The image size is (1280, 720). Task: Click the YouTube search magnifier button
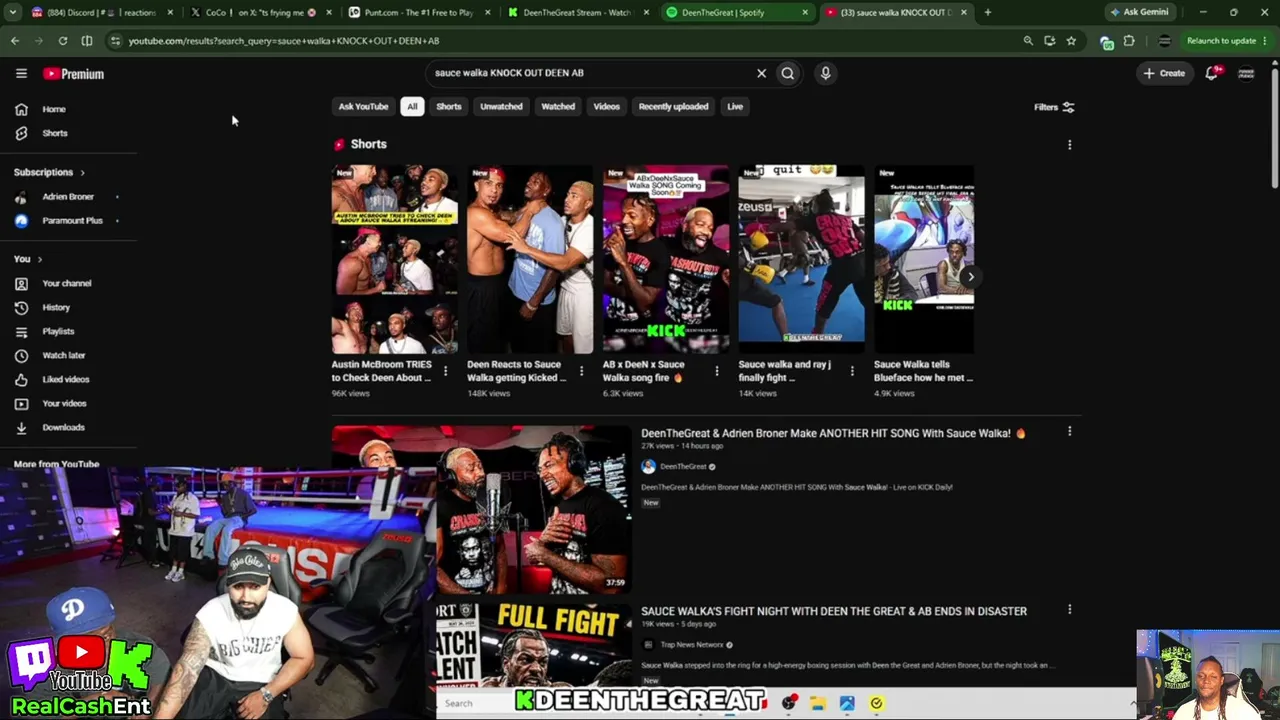(x=788, y=73)
